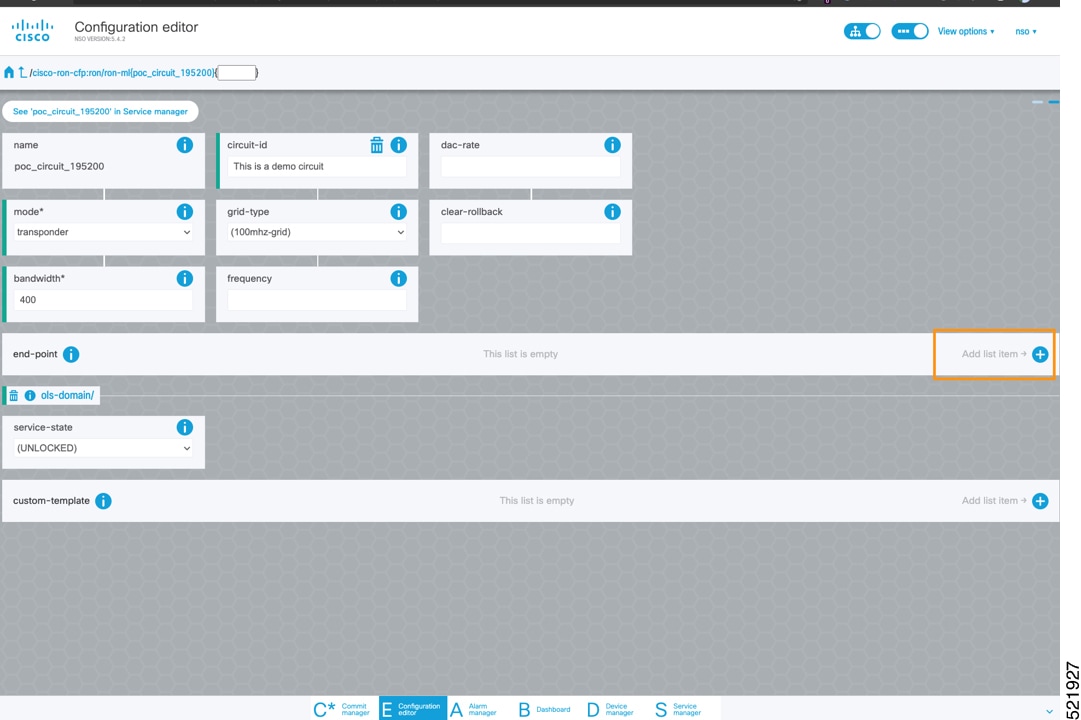Click end-point 'This list is empty' text
The image size is (1081, 720).
click(521, 354)
